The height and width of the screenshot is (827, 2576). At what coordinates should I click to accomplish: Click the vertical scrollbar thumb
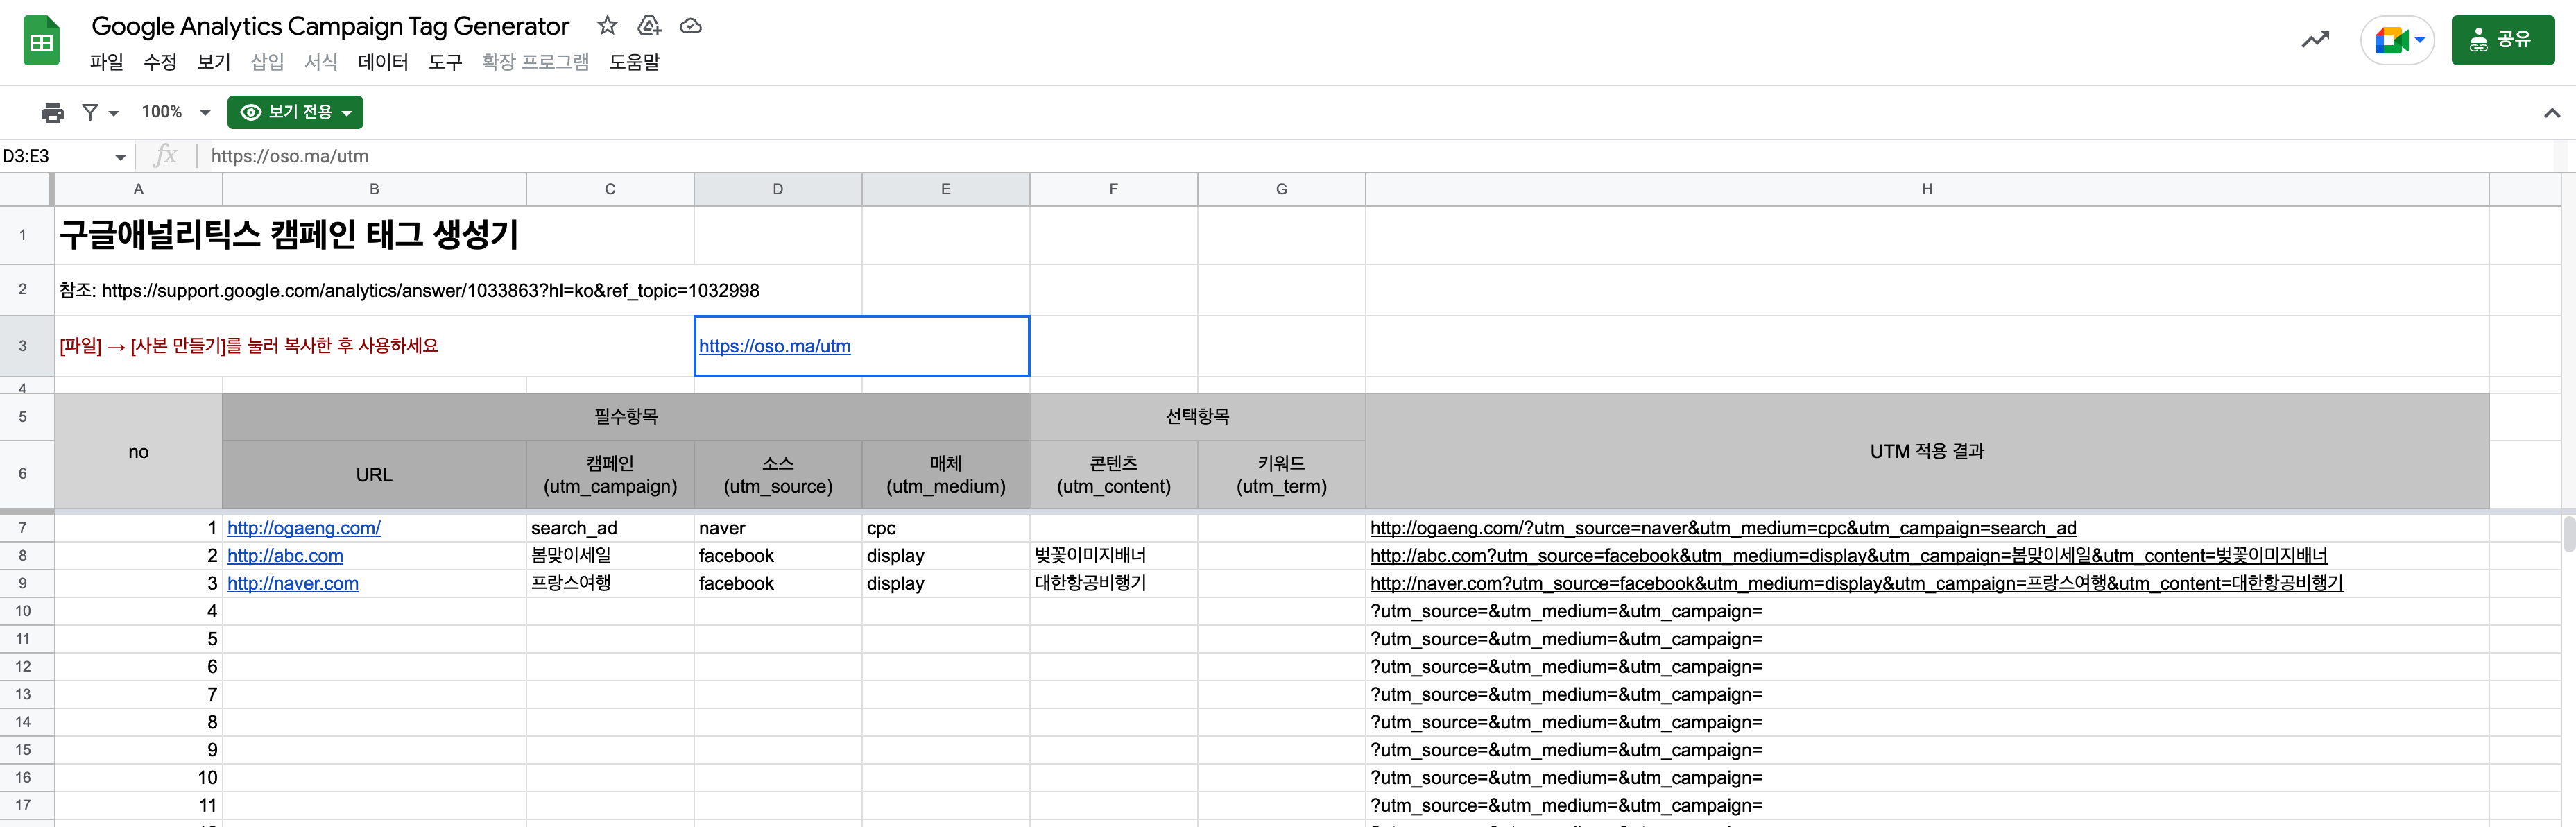point(2568,533)
